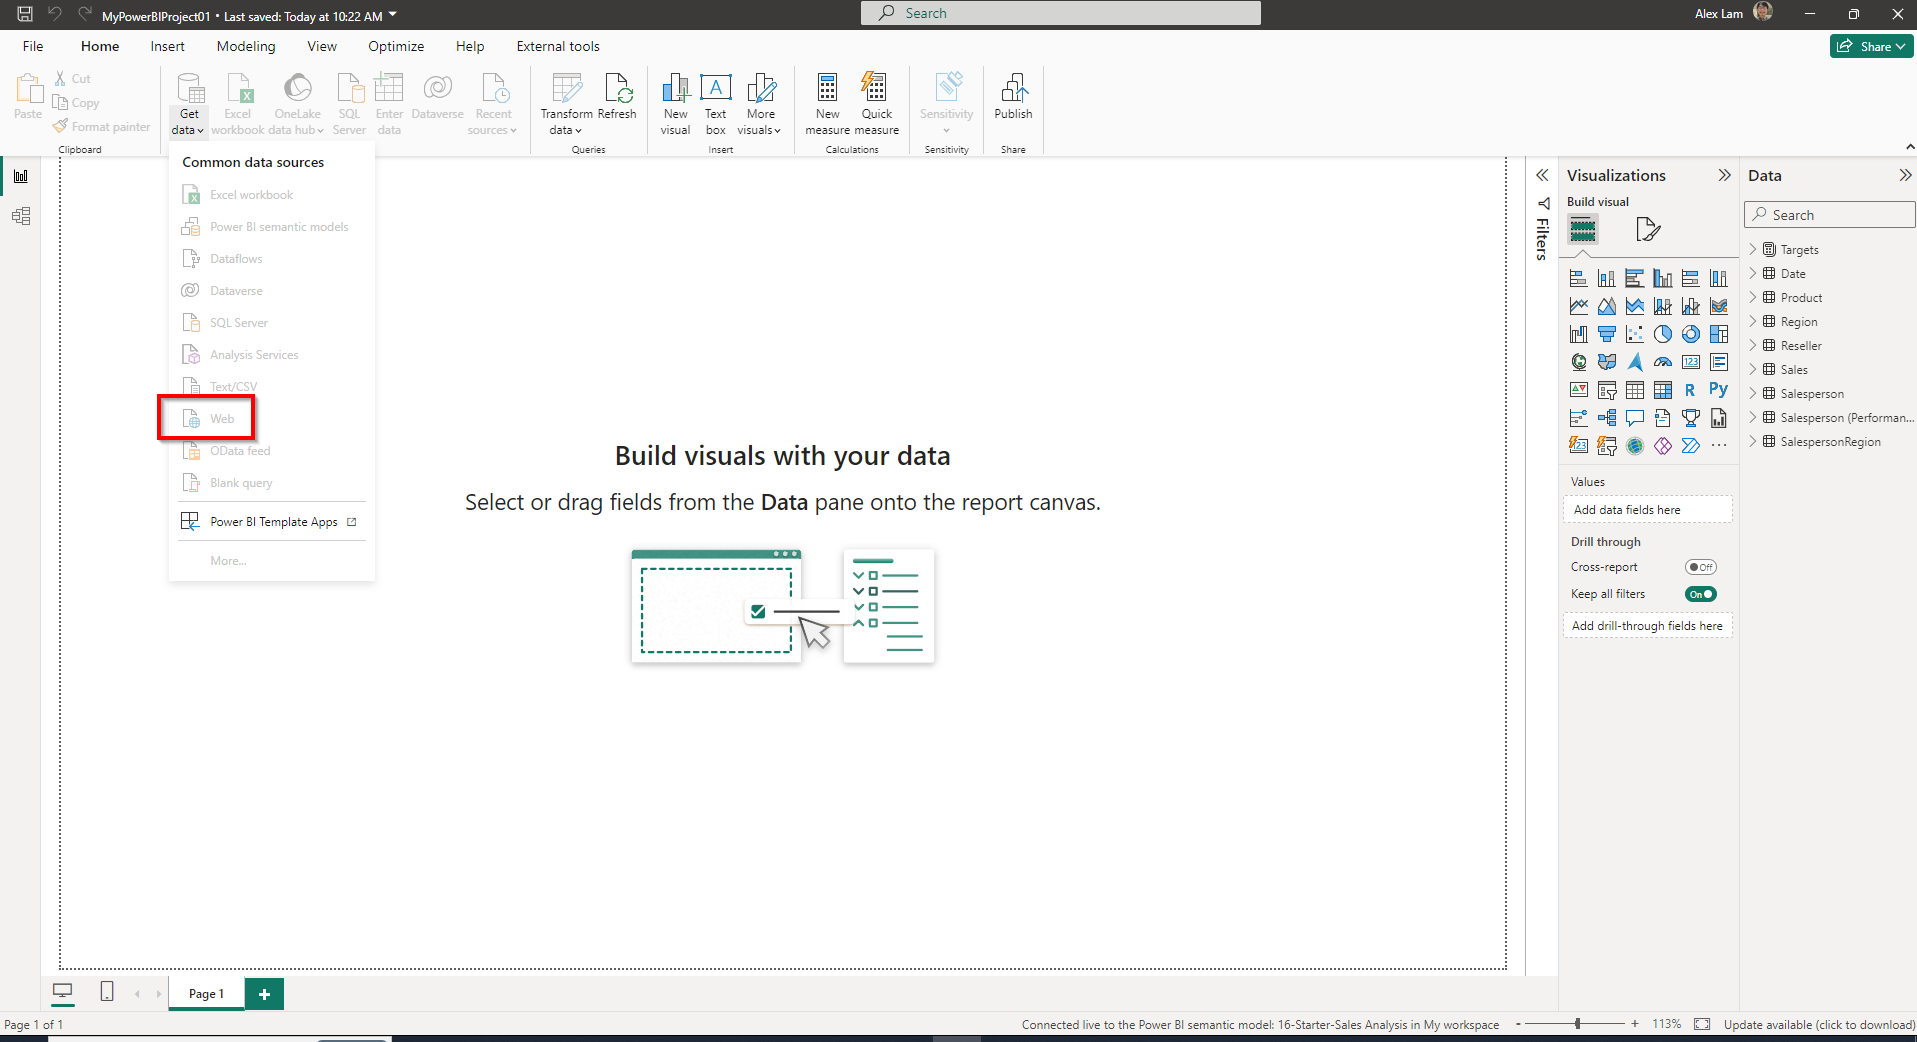
Task: Expand the Sales table in Data pane
Action: (x=1753, y=369)
